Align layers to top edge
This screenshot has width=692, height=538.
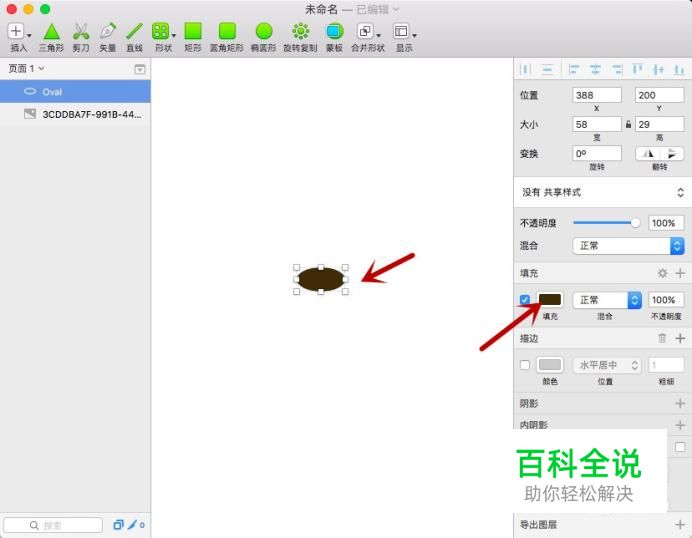[x=638, y=69]
